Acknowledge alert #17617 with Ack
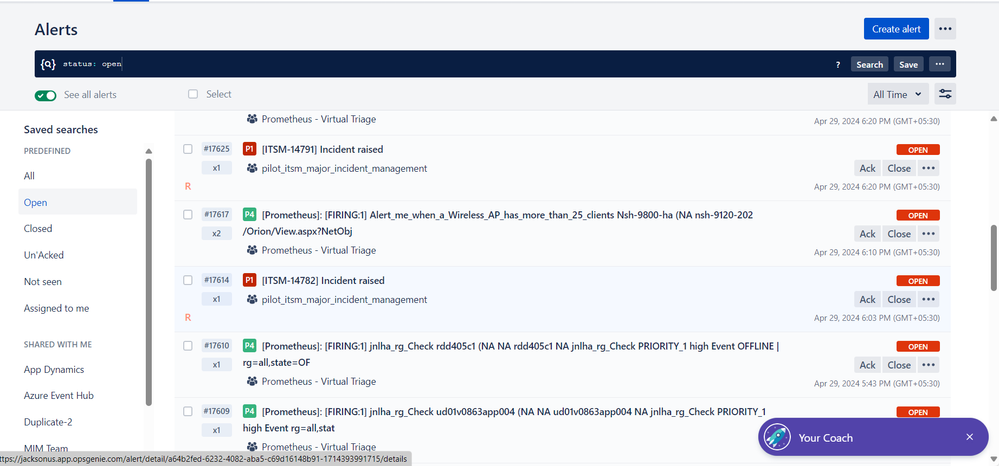This screenshot has width=999, height=466. (867, 234)
